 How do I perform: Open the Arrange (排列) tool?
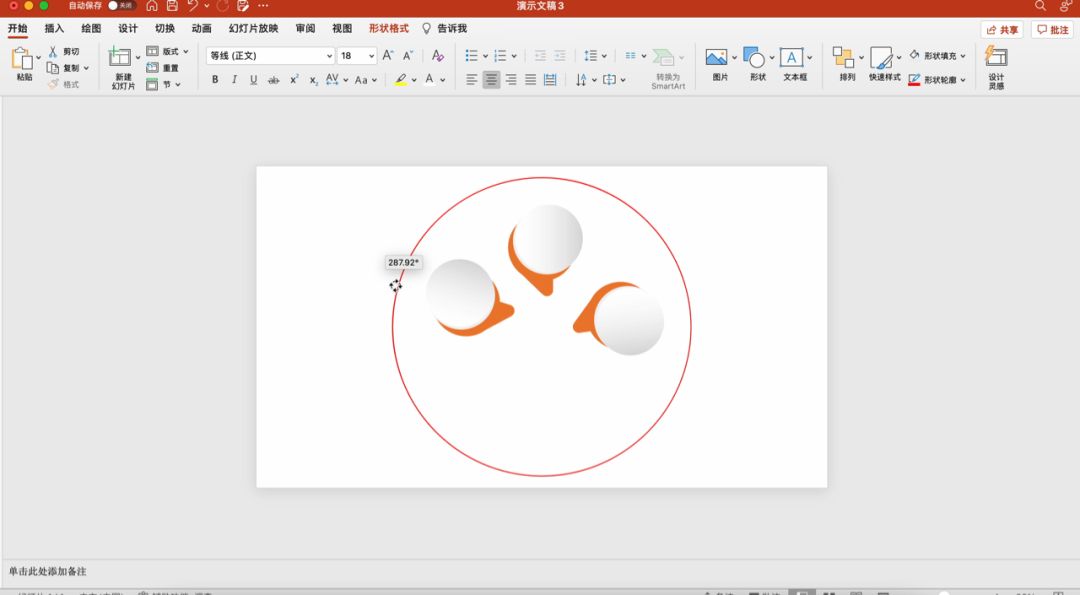pyautogui.click(x=843, y=58)
